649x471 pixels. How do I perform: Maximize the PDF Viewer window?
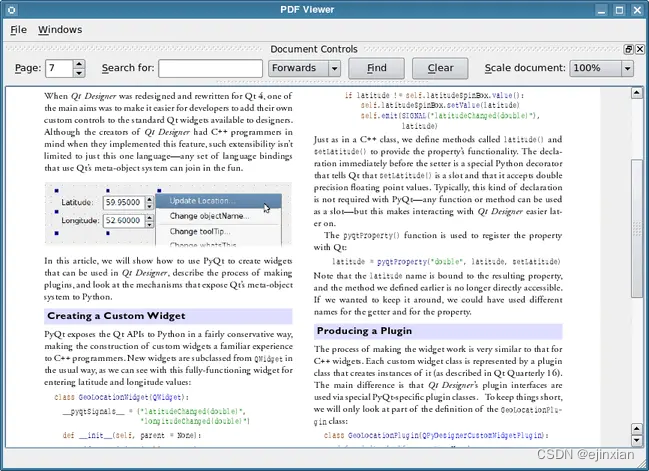tap(620, 10)
